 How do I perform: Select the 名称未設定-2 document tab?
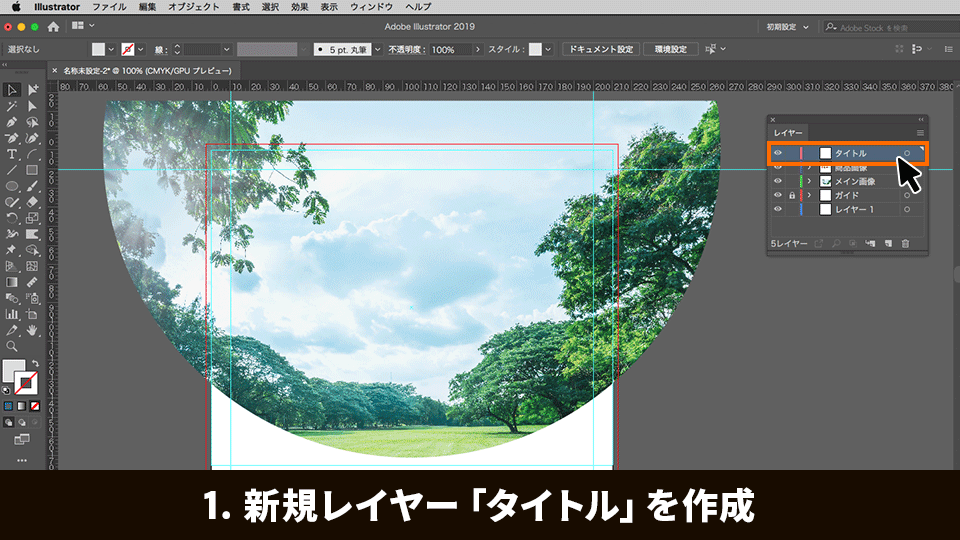coord(148,71)
